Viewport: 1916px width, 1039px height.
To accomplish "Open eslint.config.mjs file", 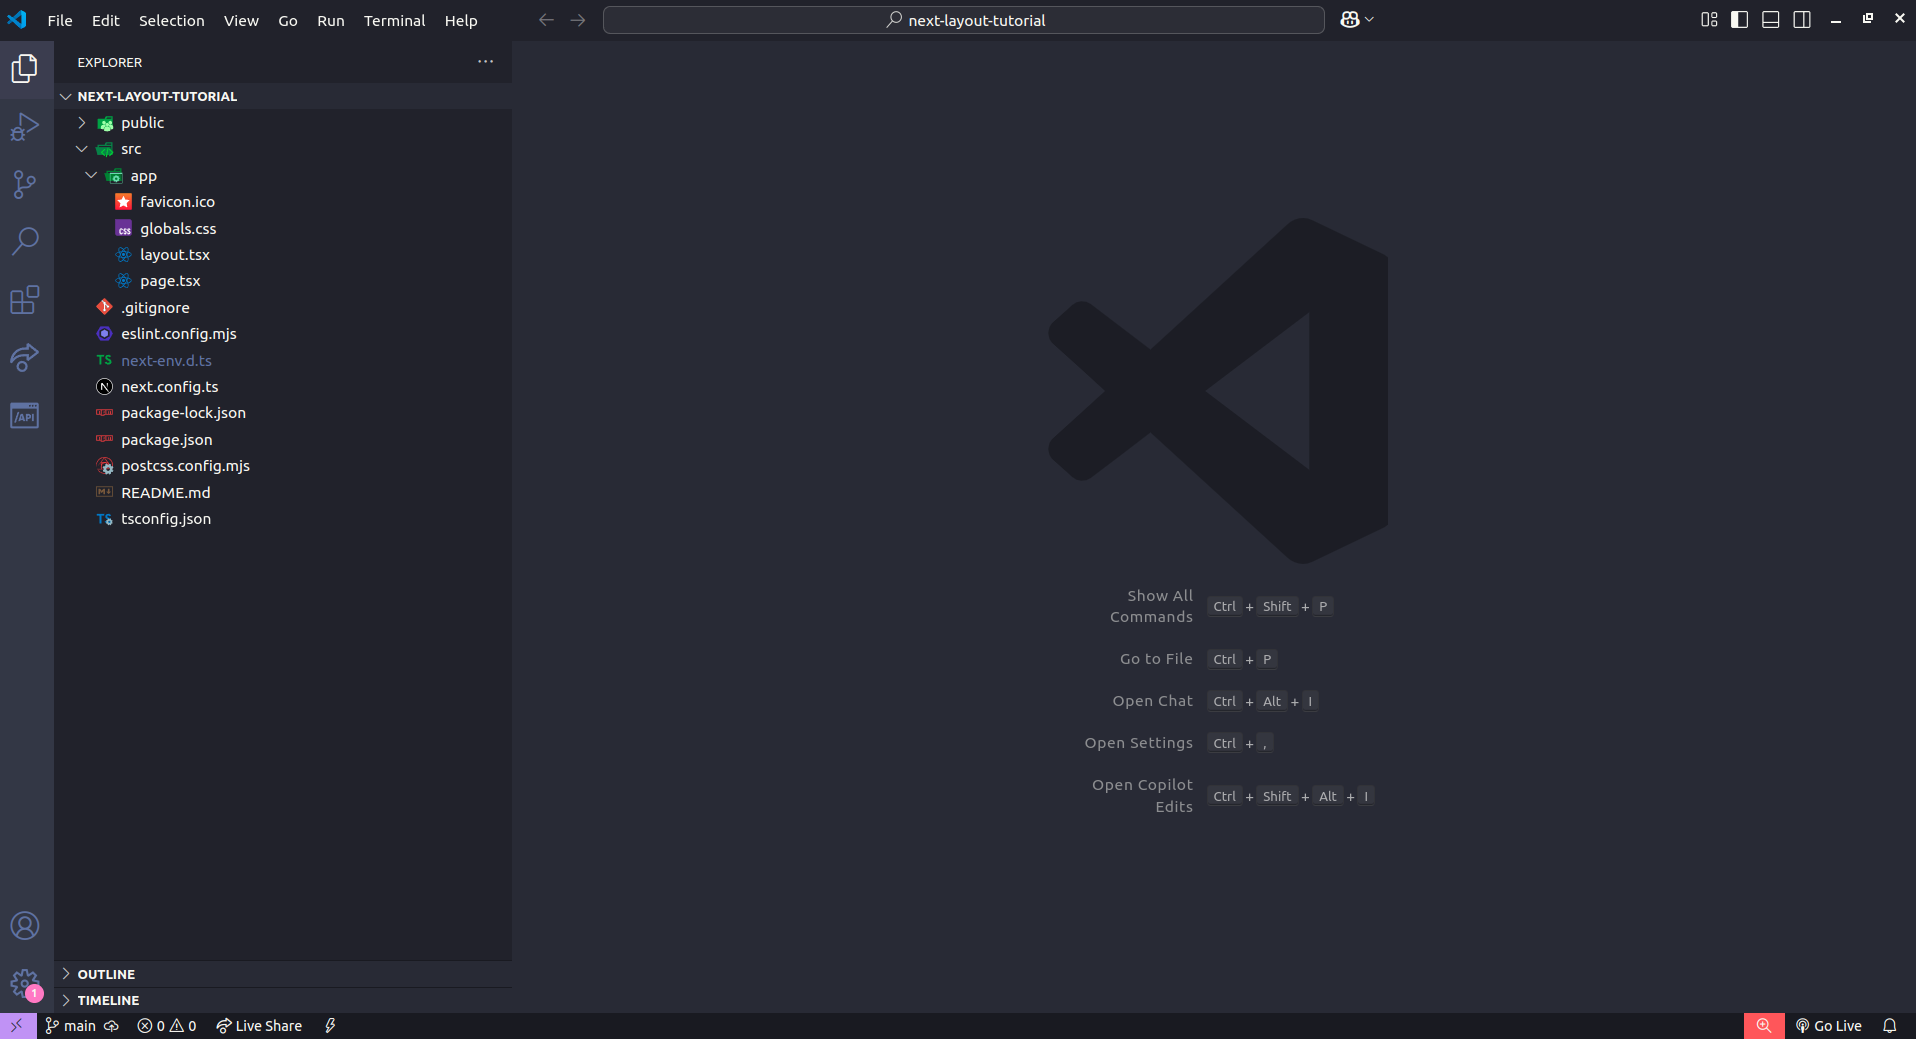I will (x=284, y=334).
